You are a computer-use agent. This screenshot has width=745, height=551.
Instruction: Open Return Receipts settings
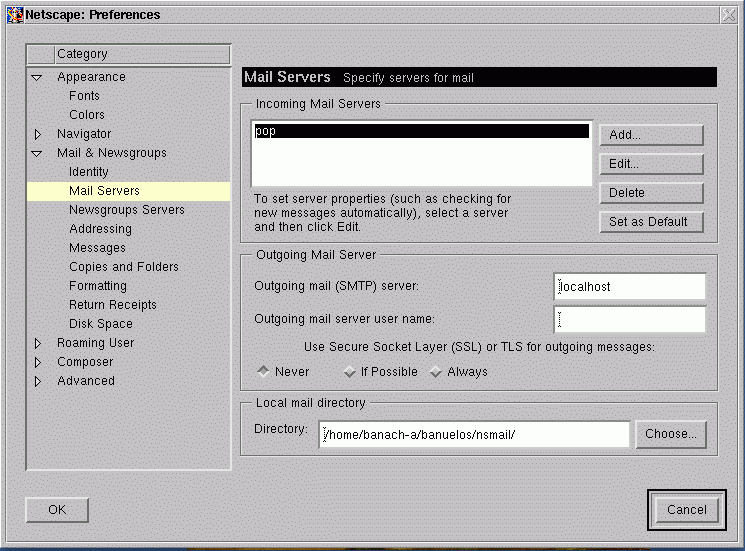click(x=113, y=304)
